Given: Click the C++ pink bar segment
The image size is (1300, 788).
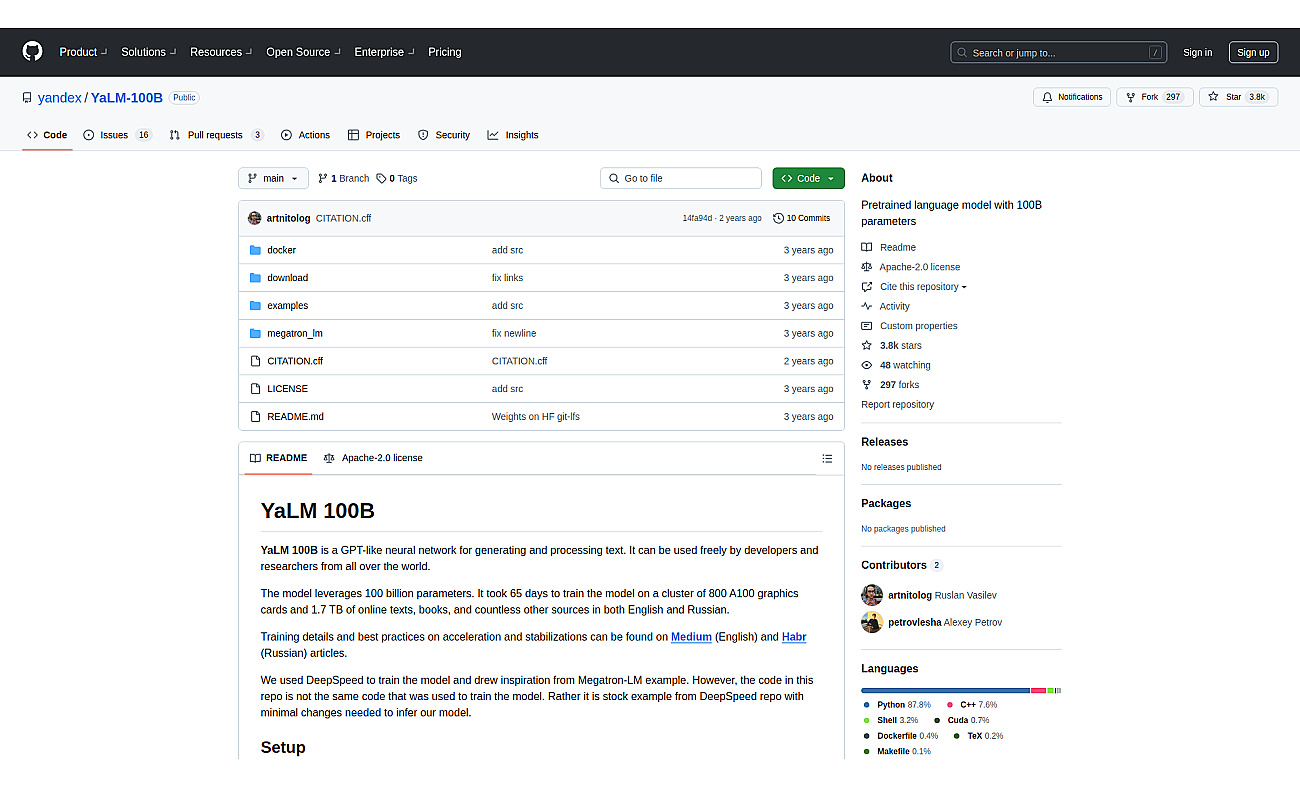Looking at the screenshot, I should [x=1038, y=690].
